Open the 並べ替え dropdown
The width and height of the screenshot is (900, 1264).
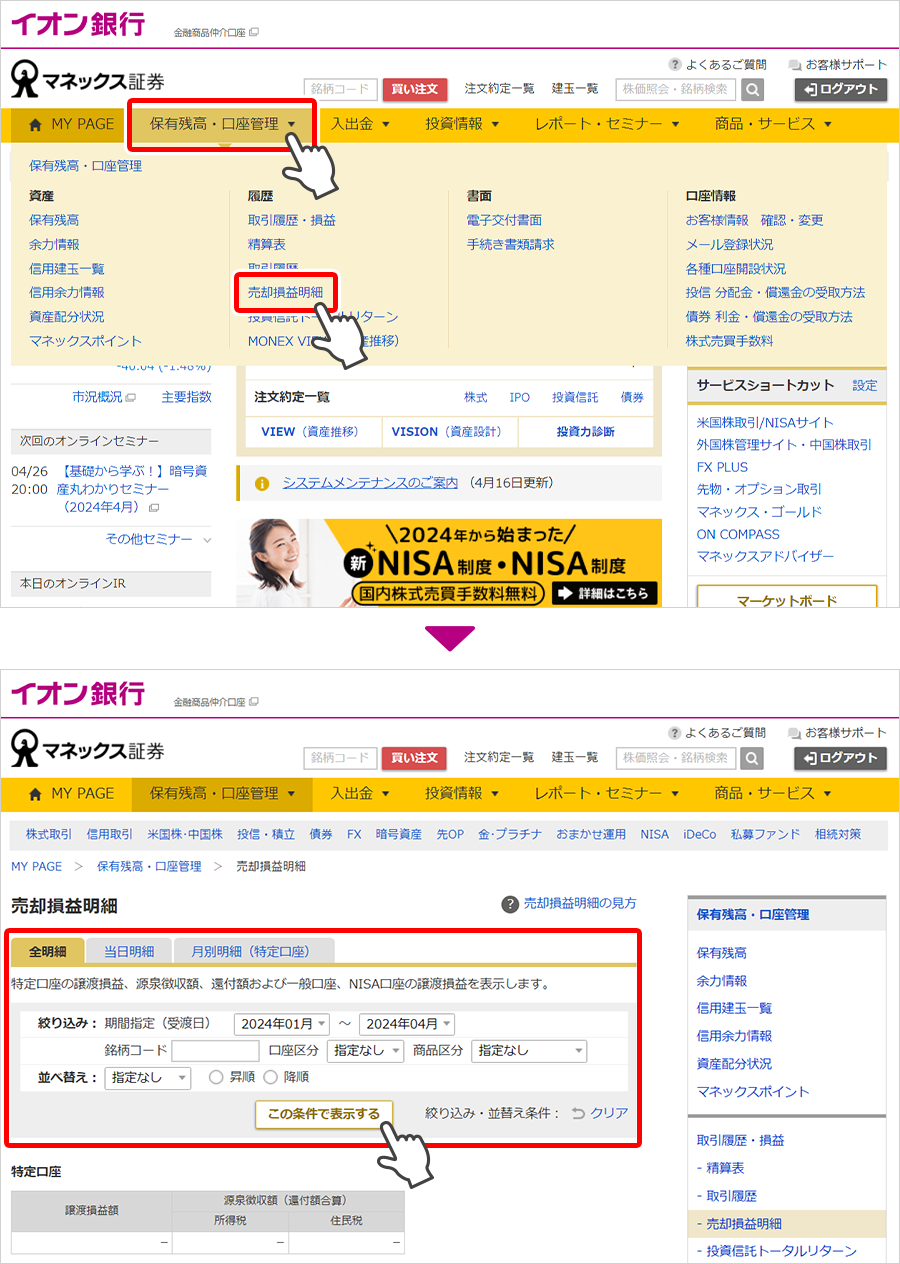pyautogui.click(x=147, y=1078)
